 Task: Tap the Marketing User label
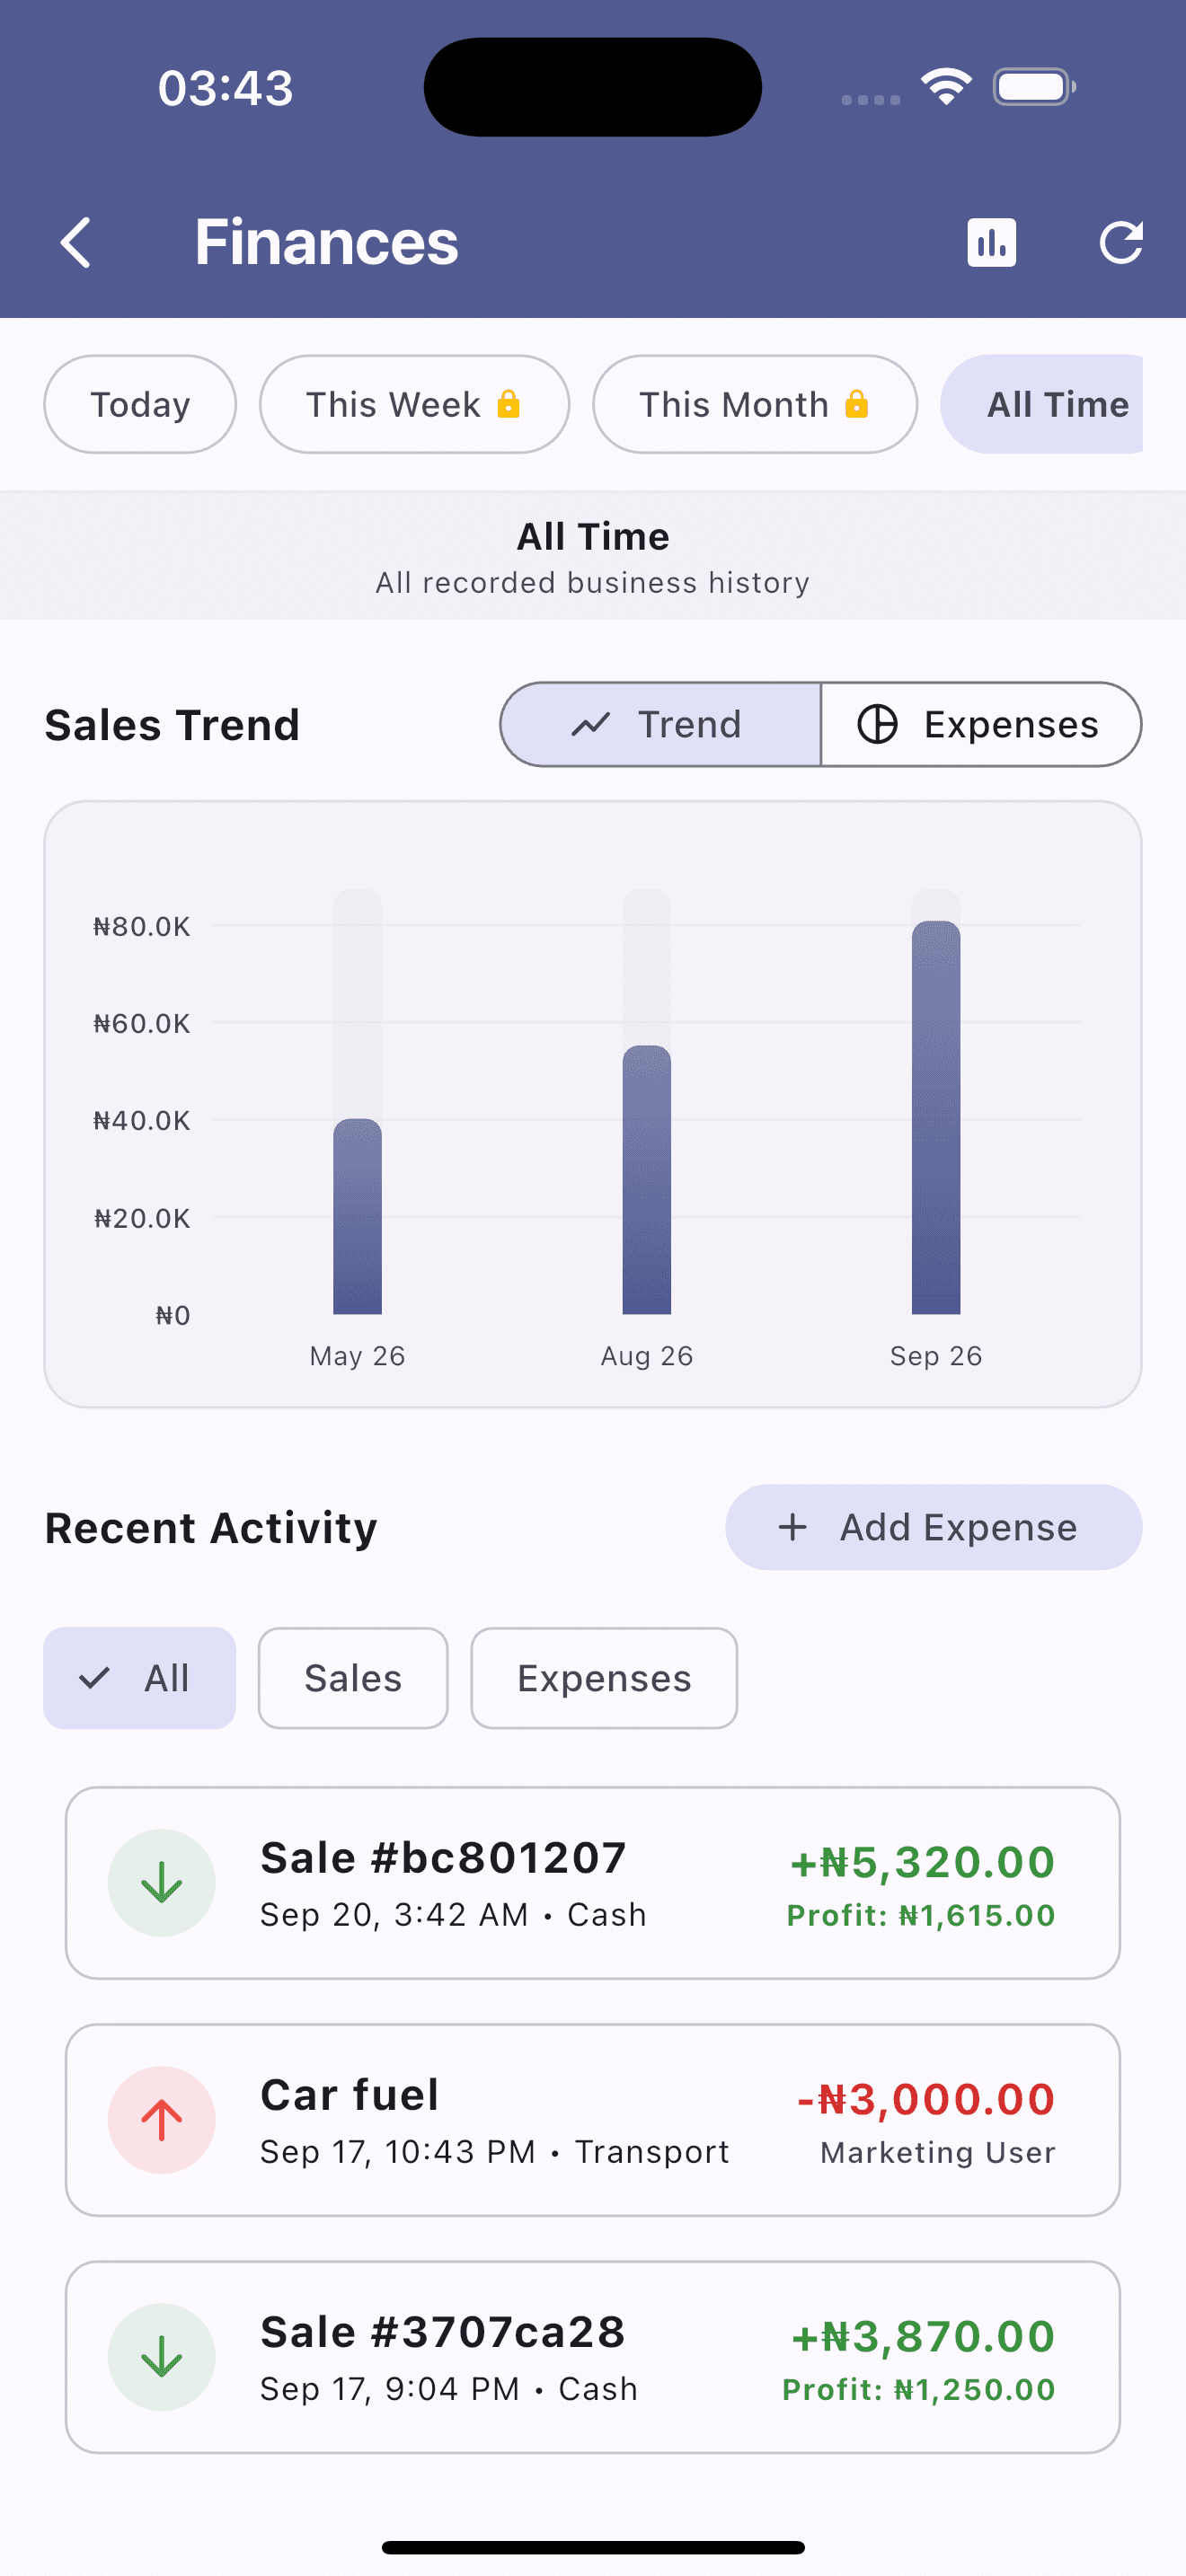click(938, 2152)
